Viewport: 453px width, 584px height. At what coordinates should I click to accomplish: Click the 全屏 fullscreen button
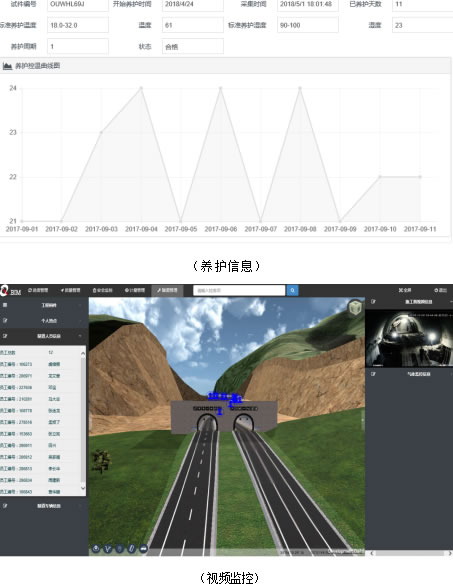point(405,290)
